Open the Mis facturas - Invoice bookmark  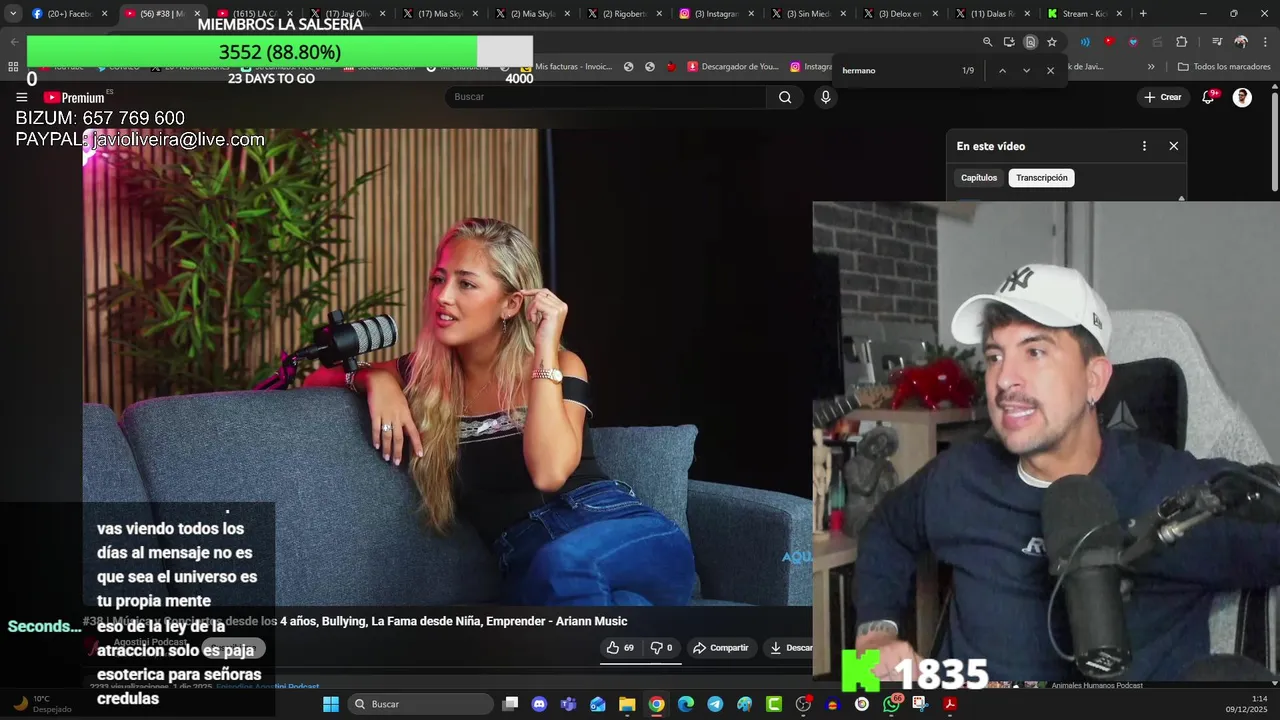click(565, 67)
